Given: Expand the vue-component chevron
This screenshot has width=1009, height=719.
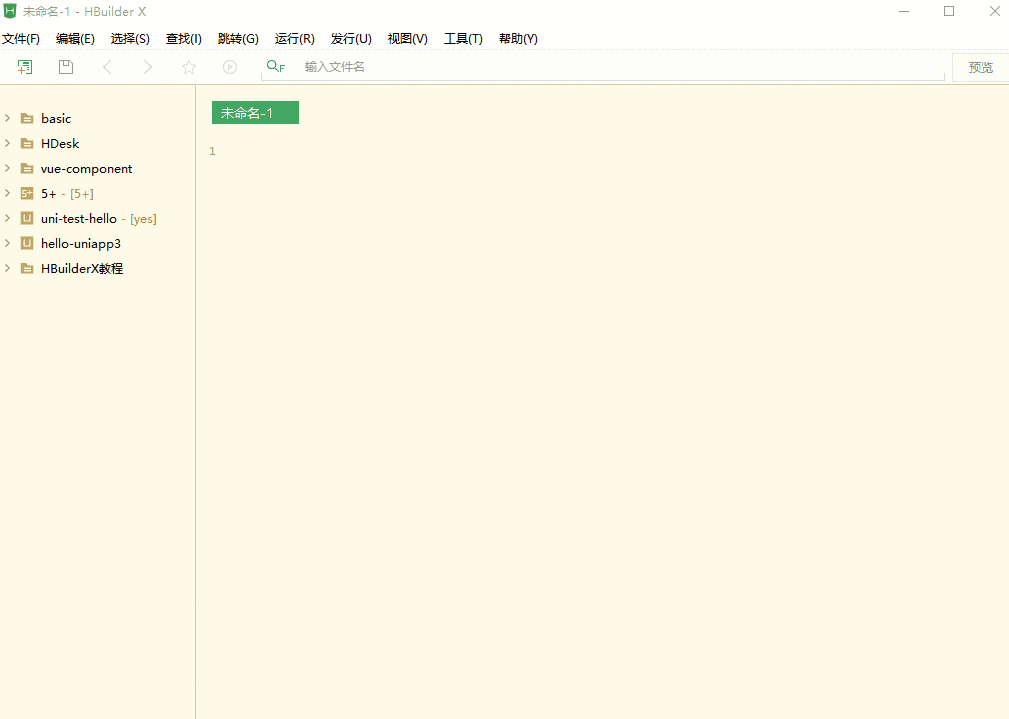Looking at the screenshot, I should [x=8, y=168].
